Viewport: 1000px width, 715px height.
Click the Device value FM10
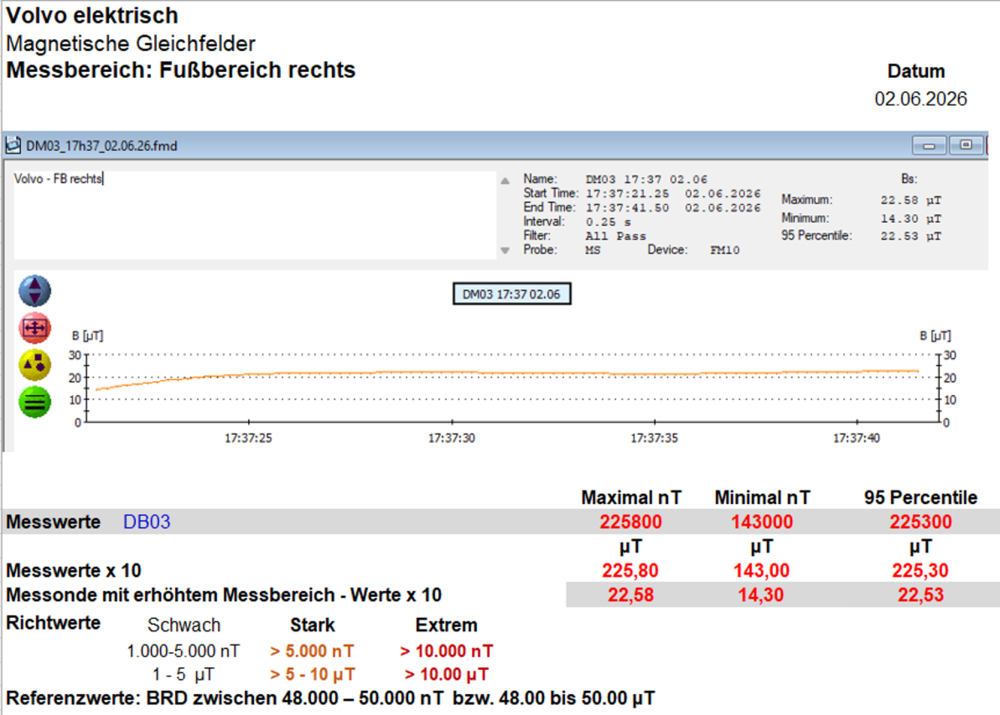pyautogui.click(x=724, y=250)
